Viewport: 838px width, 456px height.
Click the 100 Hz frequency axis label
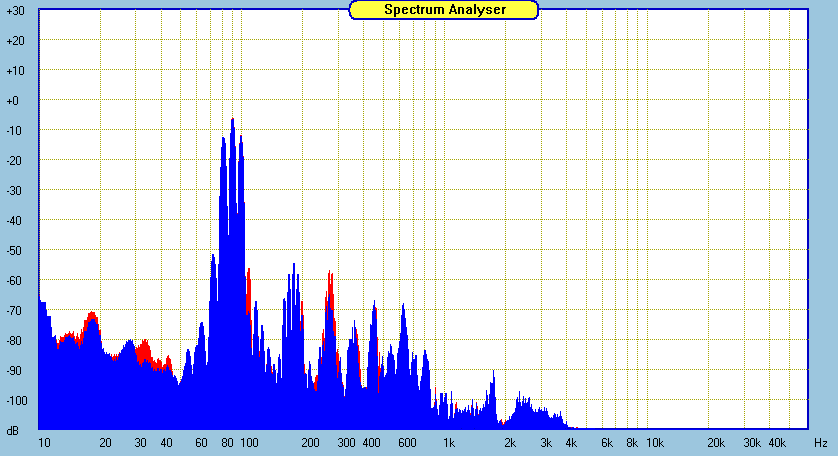tap(249, 442)
